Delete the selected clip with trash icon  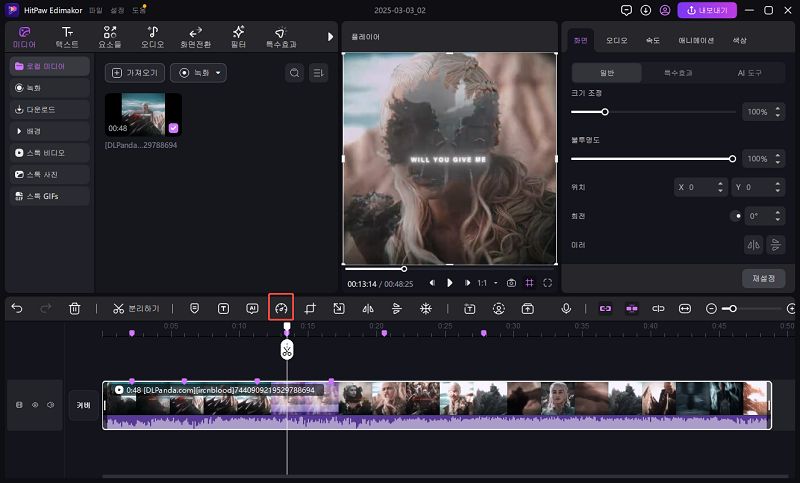point(75,309)
